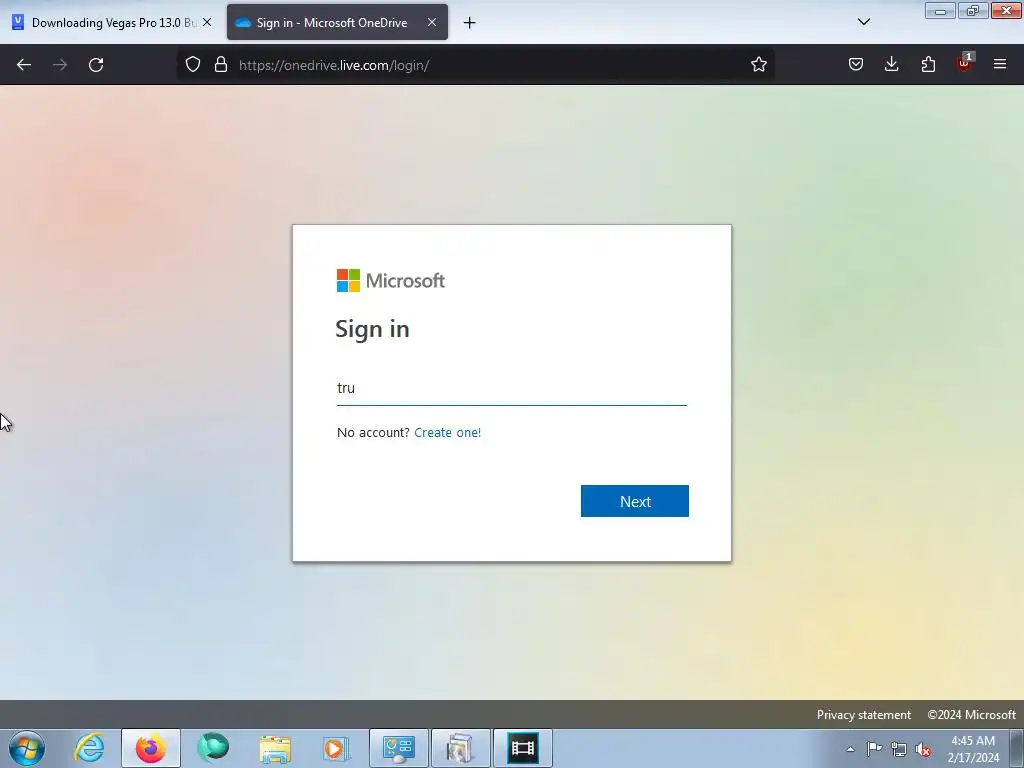The width and height of the screenshot is (1024, 768).
Task: Click the muted volume tray icon
Action: [923, 749]
